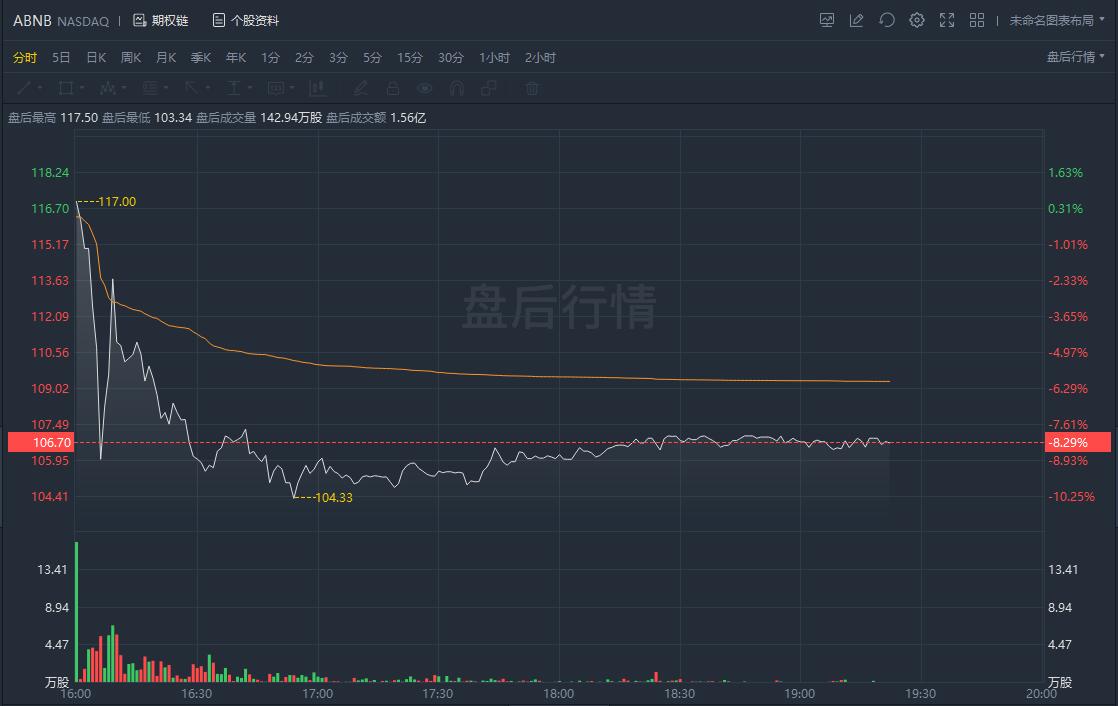Select the 2小时 interval

pos(540,58)
